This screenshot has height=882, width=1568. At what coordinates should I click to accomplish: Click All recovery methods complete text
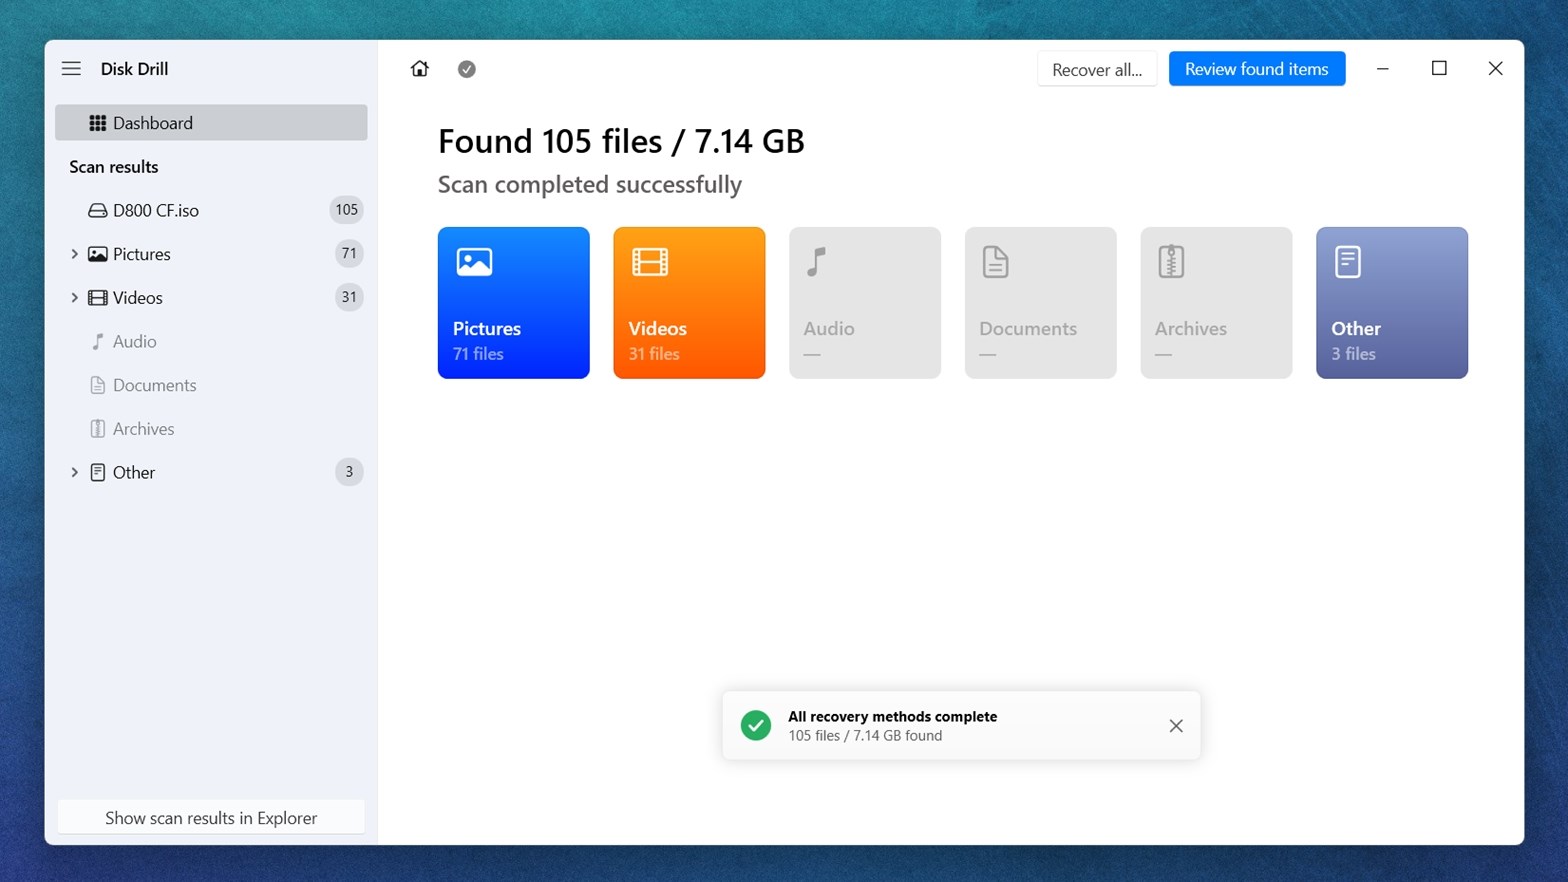click(892, 716)
